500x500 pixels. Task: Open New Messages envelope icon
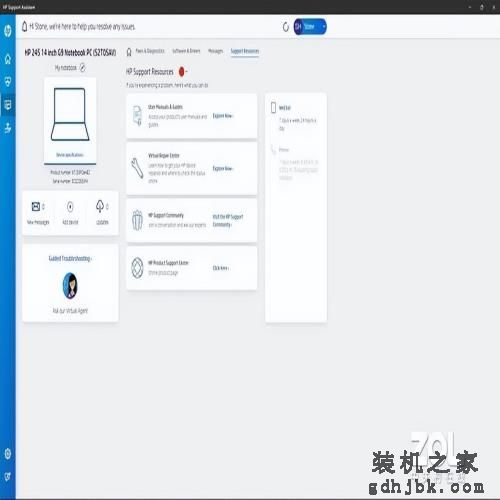coord(36,207)
